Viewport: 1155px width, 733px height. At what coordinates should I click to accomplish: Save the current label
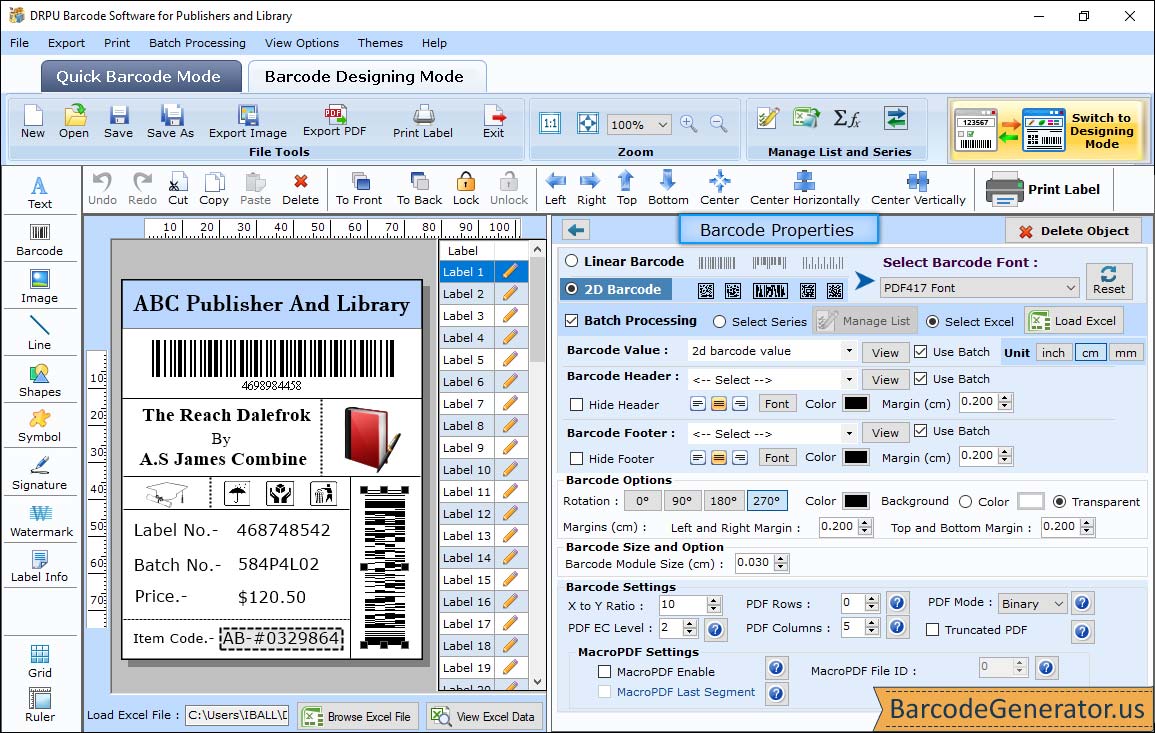tap(118, 122)
